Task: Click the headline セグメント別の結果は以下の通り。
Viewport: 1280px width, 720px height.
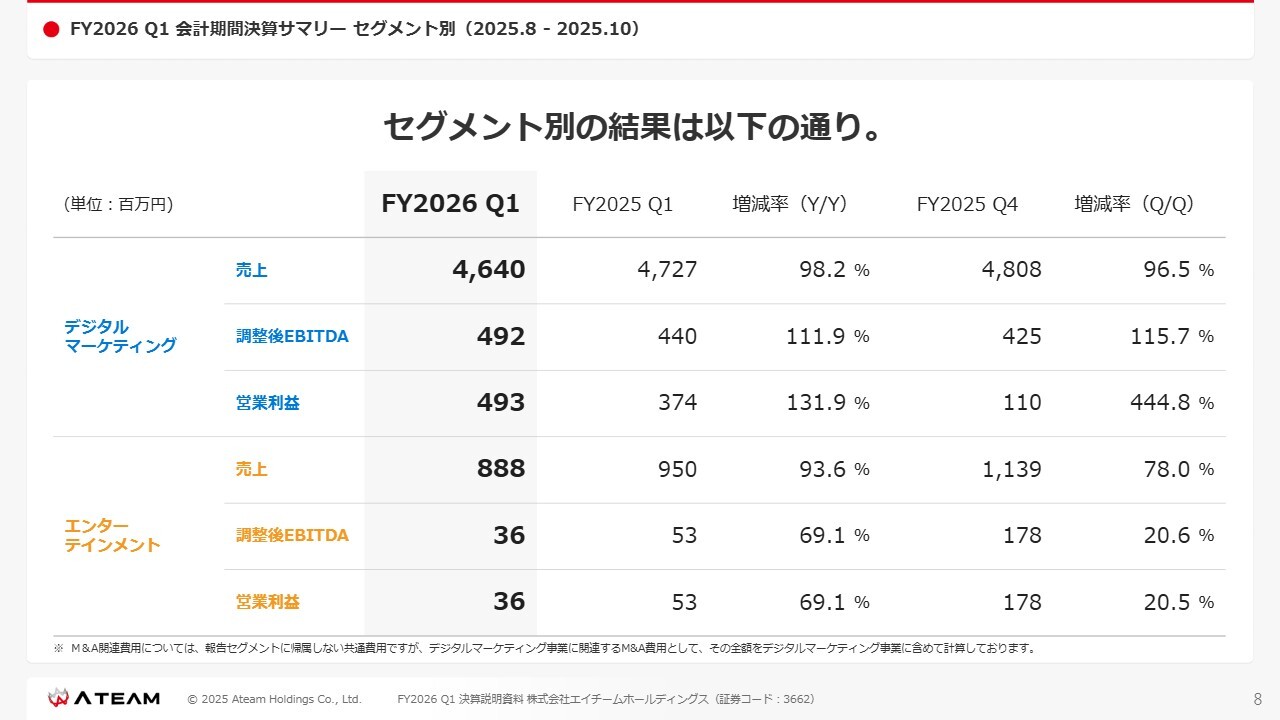Action: point(638,128)
